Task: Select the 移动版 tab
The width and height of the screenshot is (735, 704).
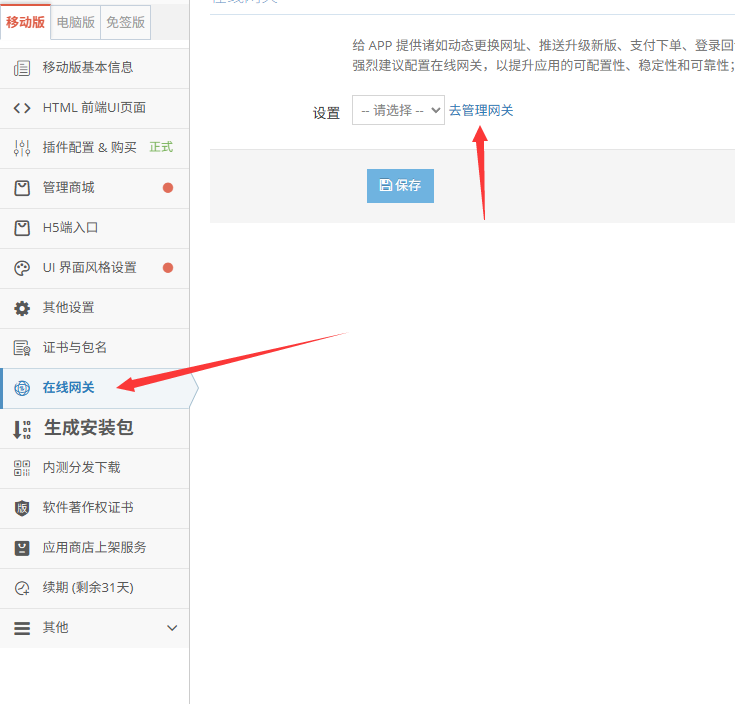Action: click(x=26, y=22)
